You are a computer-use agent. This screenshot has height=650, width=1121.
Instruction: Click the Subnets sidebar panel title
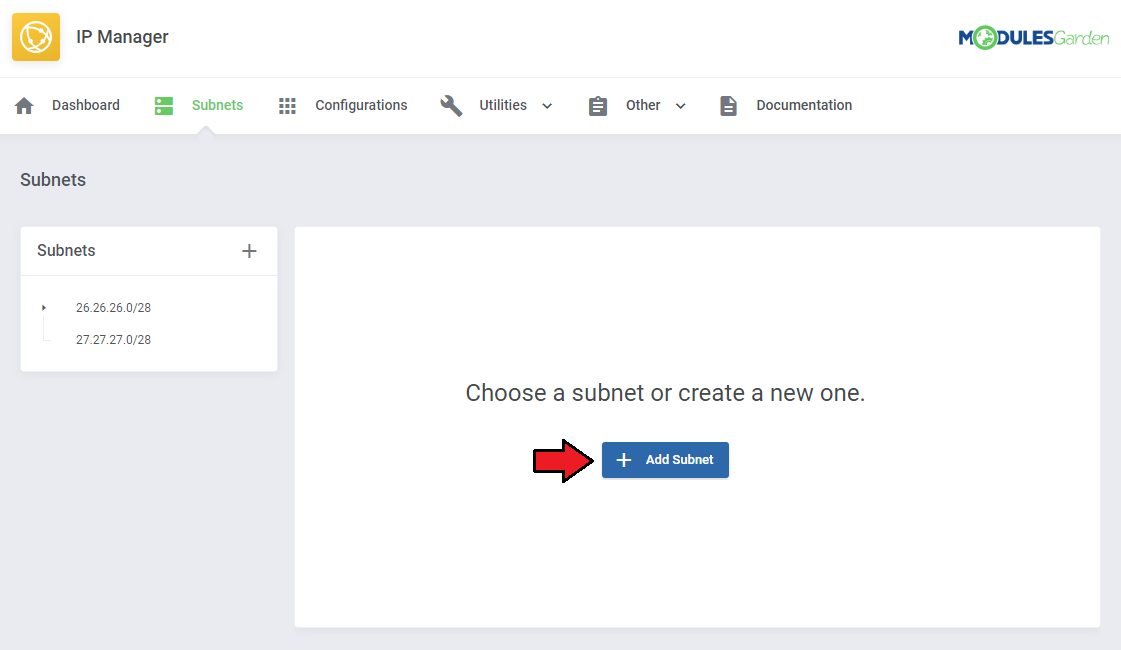[66, 250]
